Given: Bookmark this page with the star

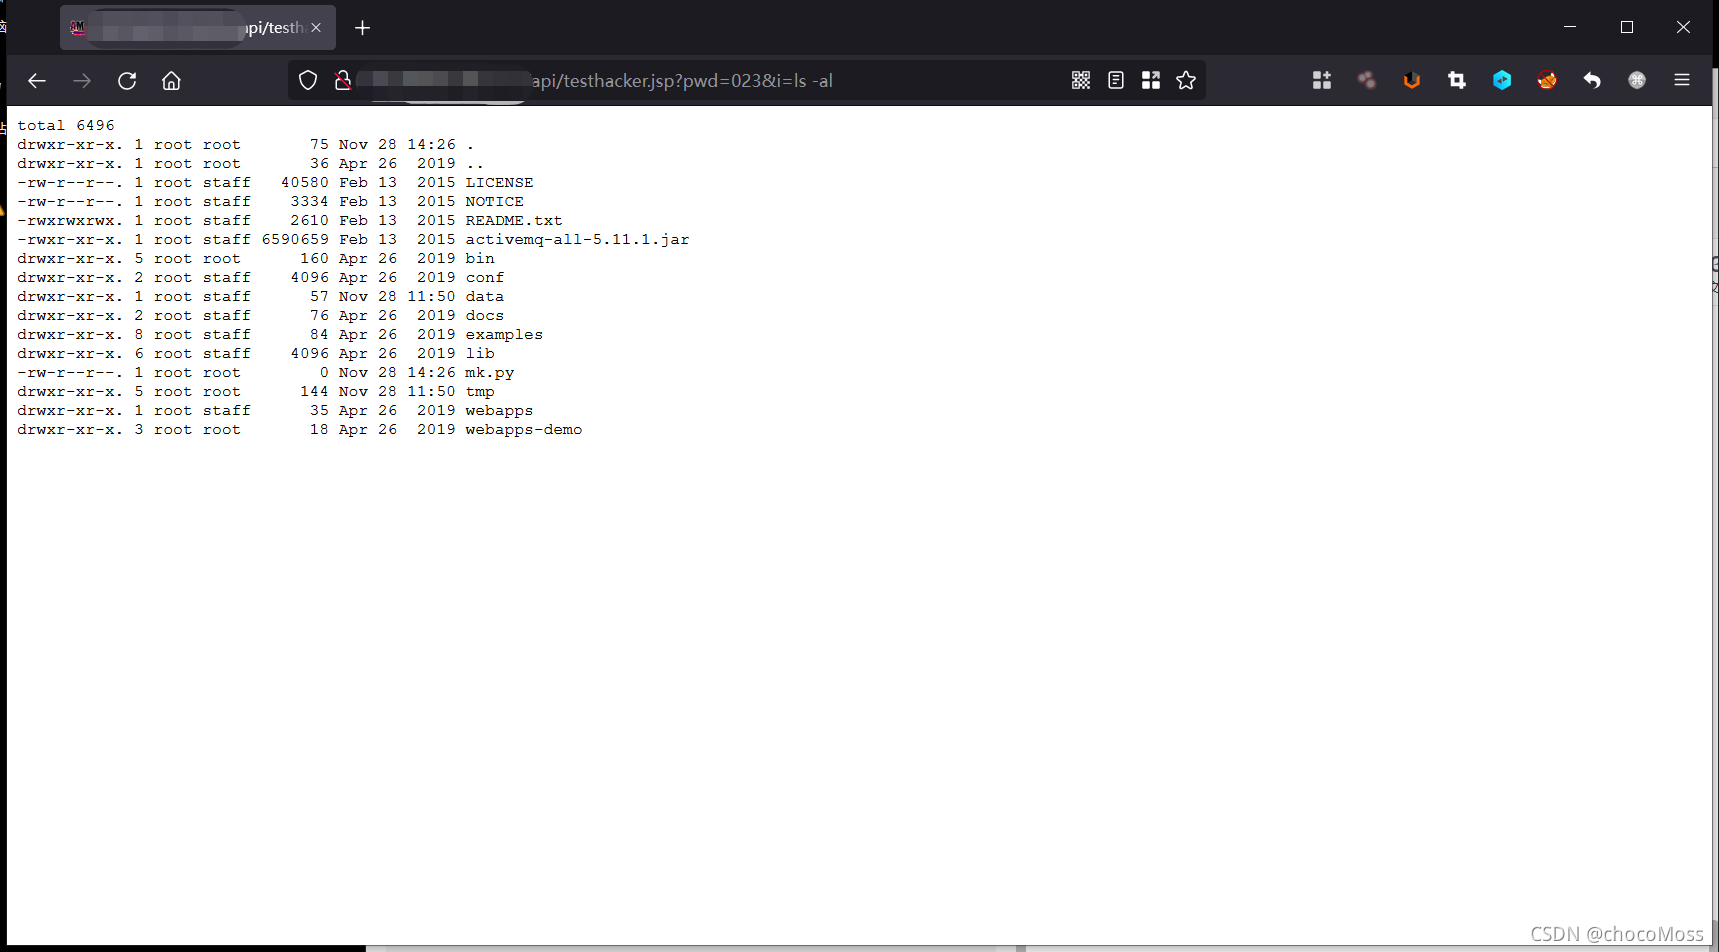Looking at the screenshot, I should [1186, 81].
